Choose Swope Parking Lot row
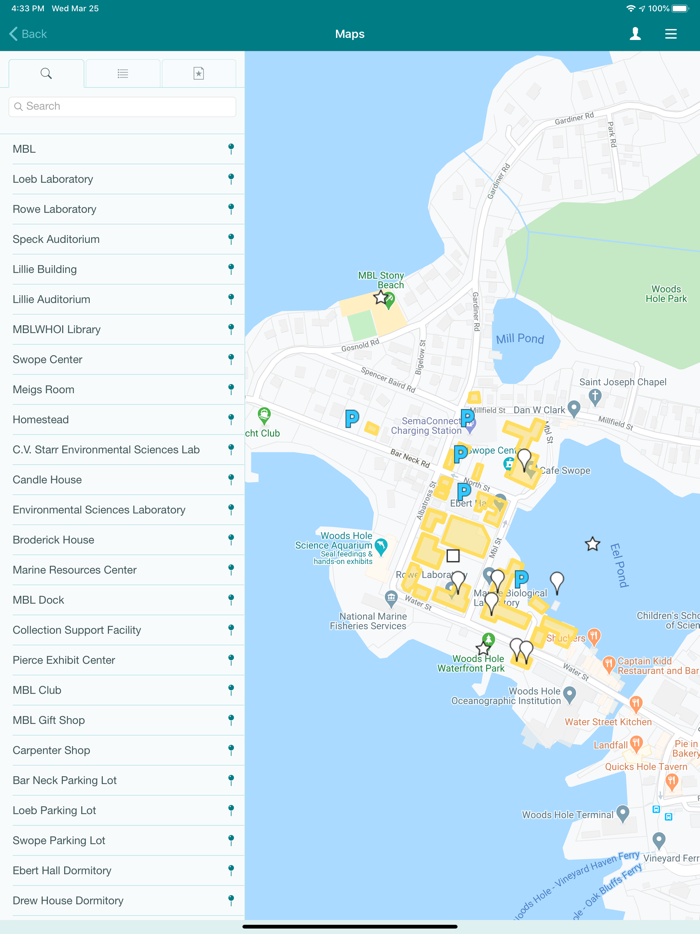Screen dimensions: 700x934 [x=122, y=840]
